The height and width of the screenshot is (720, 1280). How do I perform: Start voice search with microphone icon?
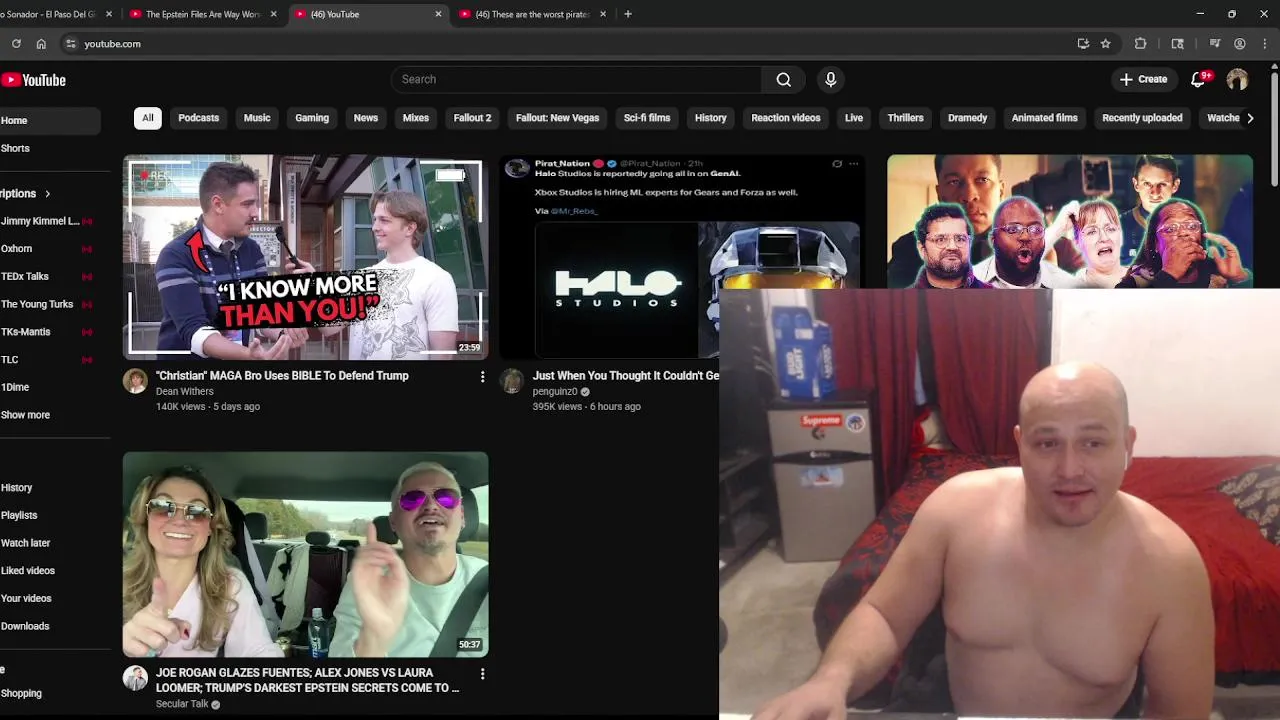point(830,80)
